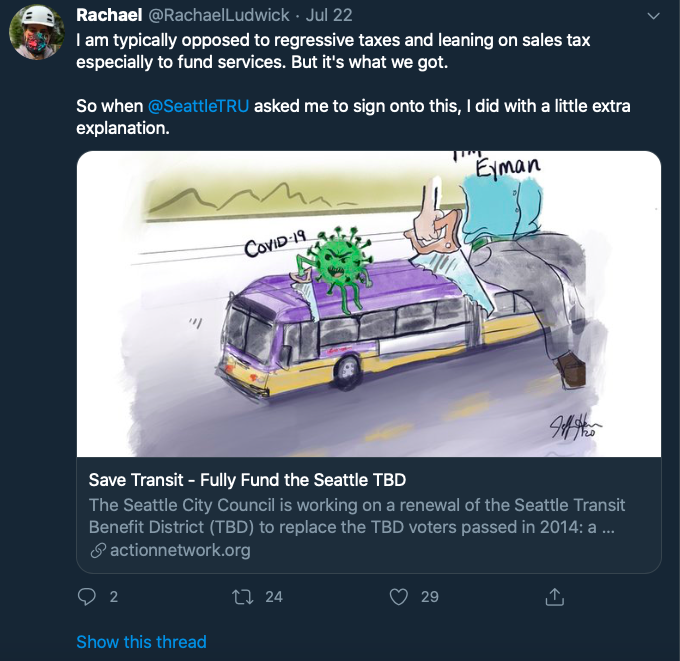Image resolution: width=680 pixels, height=661 pixels.
Task: Click the like count of 29
Action: (x=429, y=597)
